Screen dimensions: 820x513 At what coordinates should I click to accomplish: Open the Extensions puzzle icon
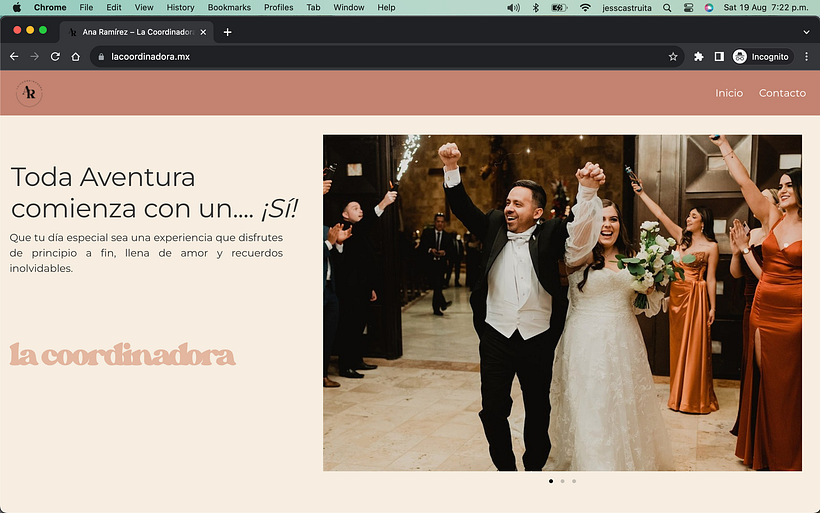tap(699, 56)
